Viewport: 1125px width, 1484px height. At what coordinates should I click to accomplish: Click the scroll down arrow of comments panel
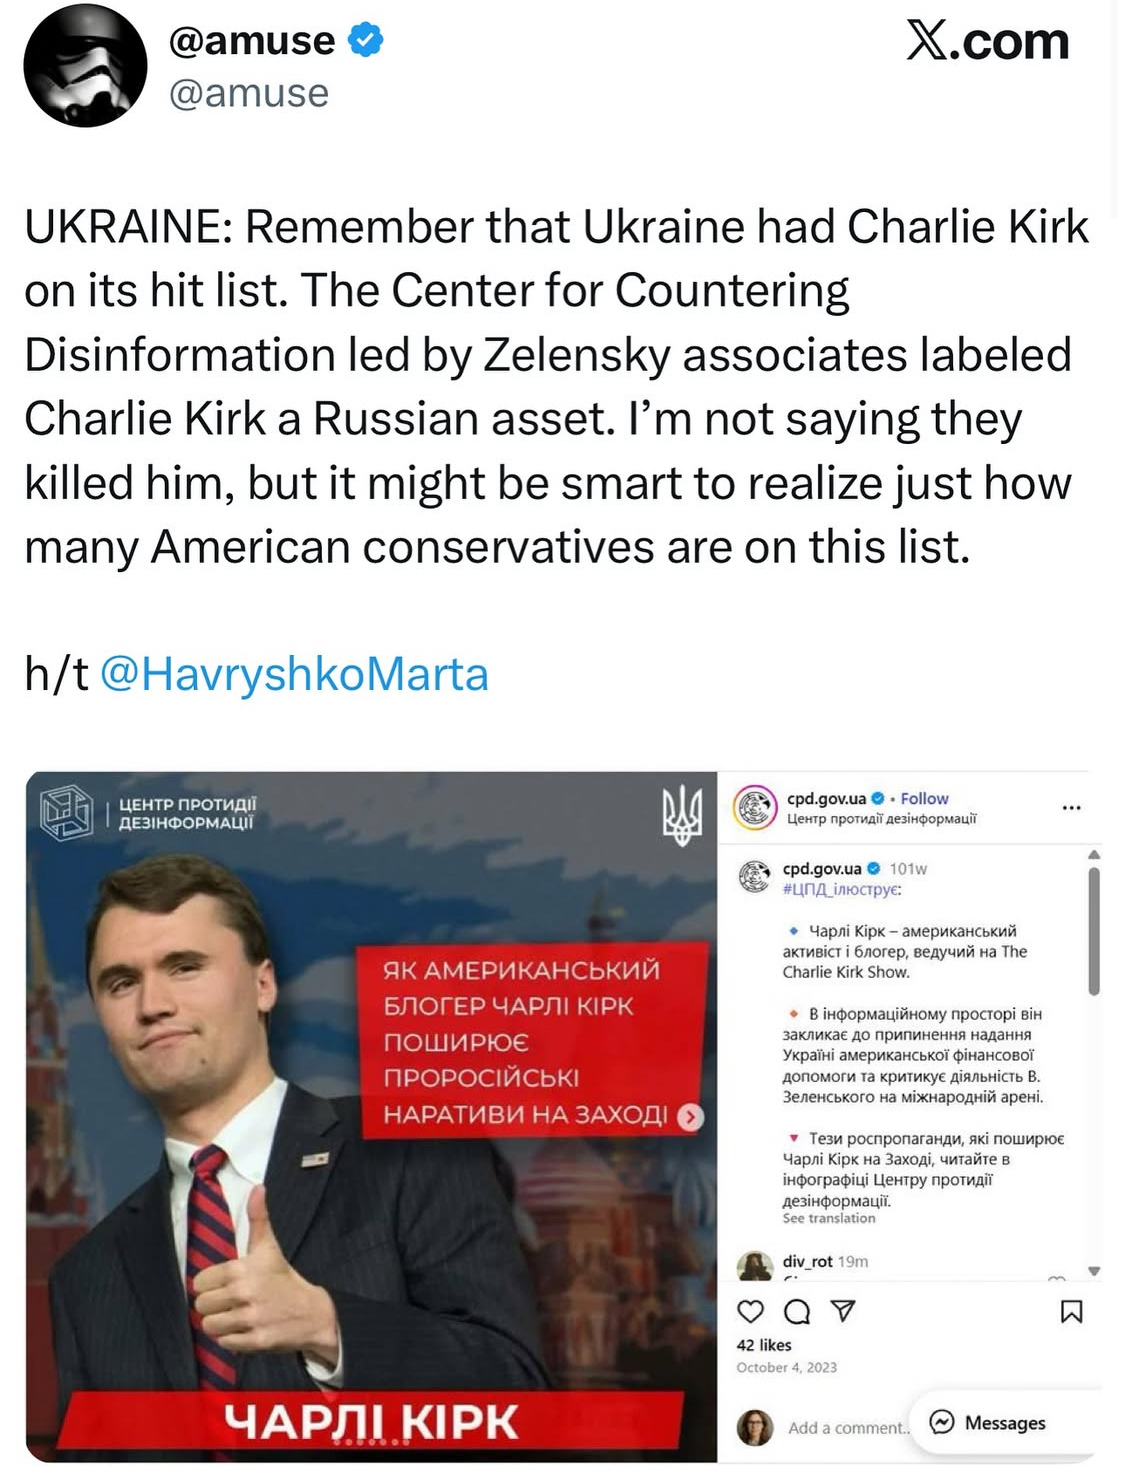click(1093, 1271)
